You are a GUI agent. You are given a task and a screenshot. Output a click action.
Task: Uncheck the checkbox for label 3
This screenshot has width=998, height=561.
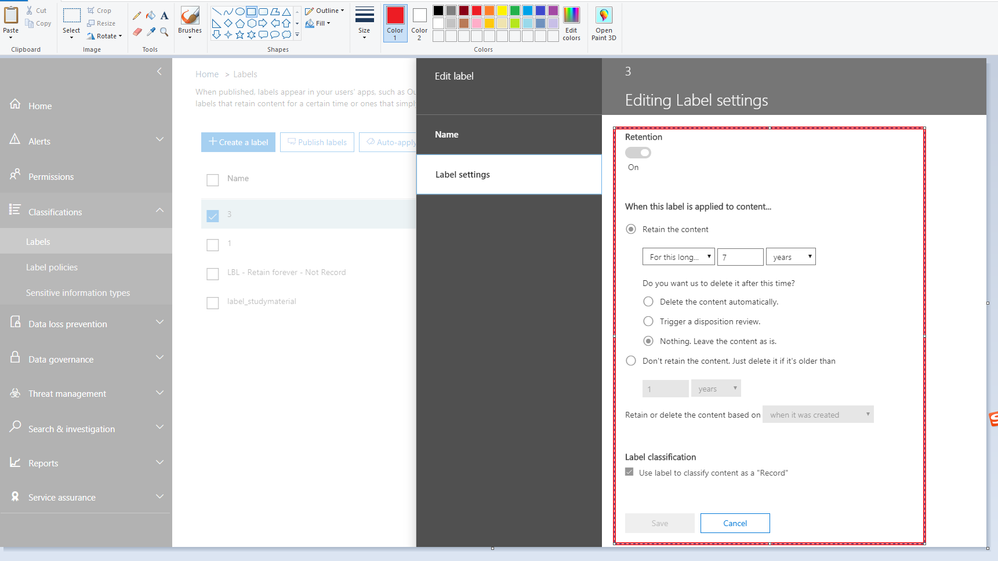click(213, 216)
